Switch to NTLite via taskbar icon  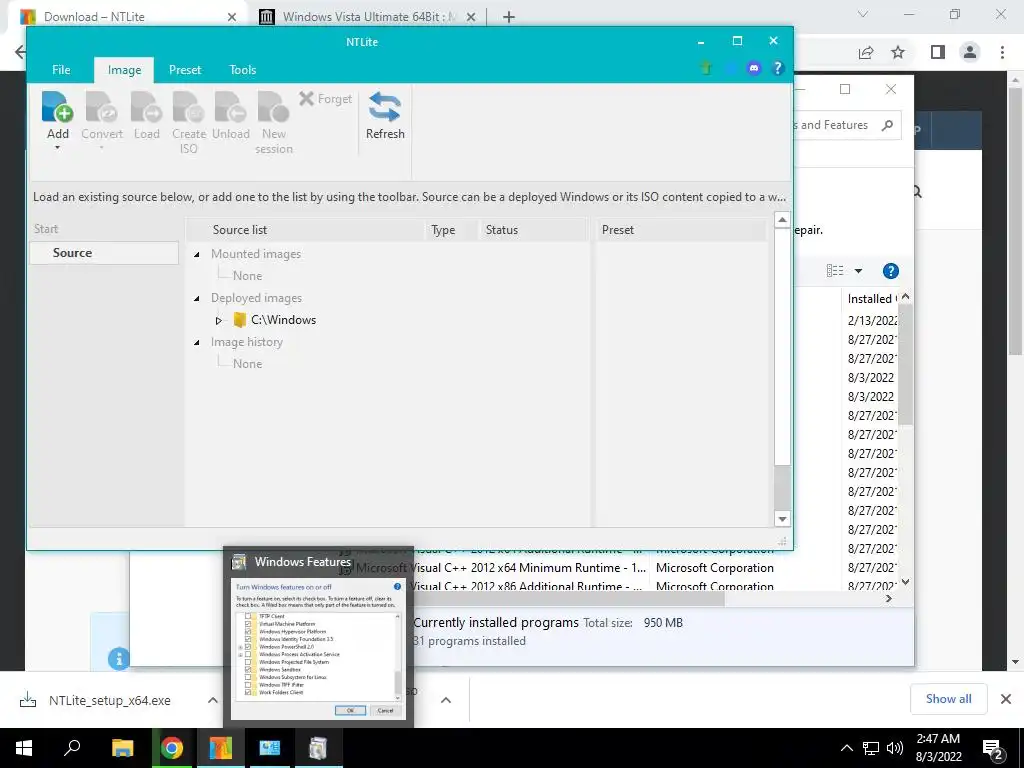221,748
